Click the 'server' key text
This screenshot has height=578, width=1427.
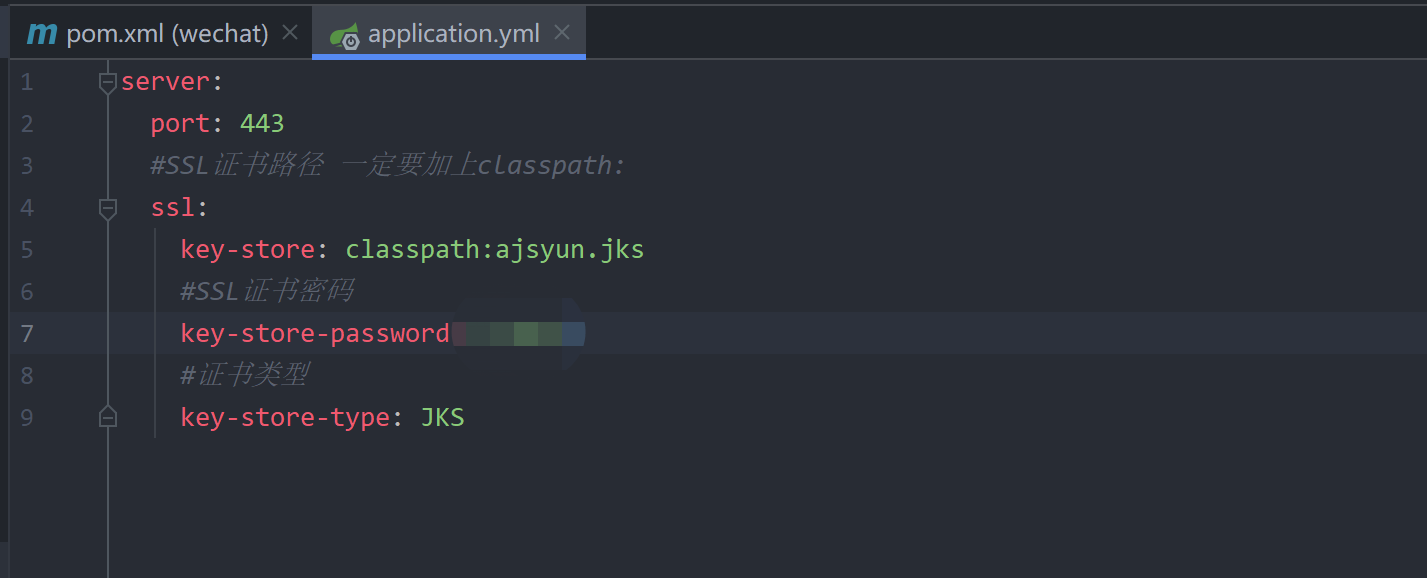point(165,82)
